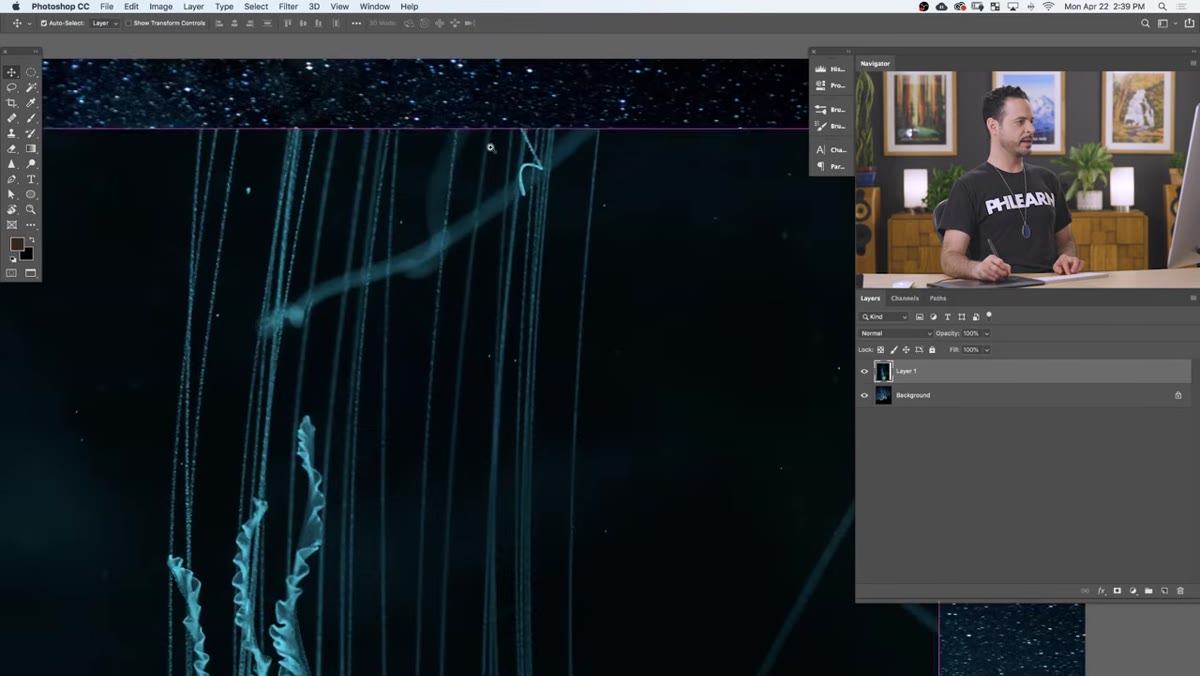Screen dimensions: 1200x676
Task: Select the Brush tool
Action: coord(31,118)
